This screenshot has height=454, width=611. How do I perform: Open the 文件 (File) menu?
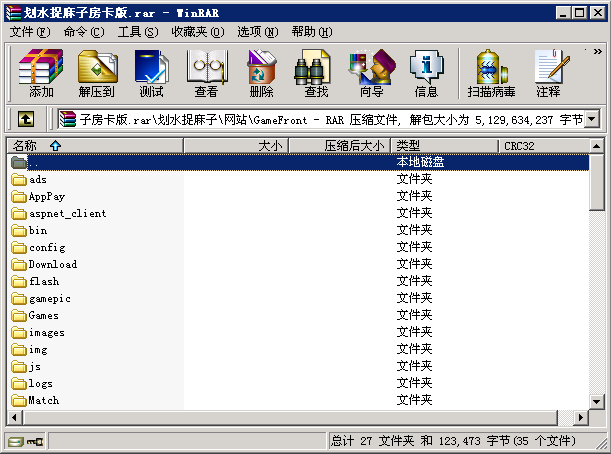pyautogui.click(x=29, y=32)
